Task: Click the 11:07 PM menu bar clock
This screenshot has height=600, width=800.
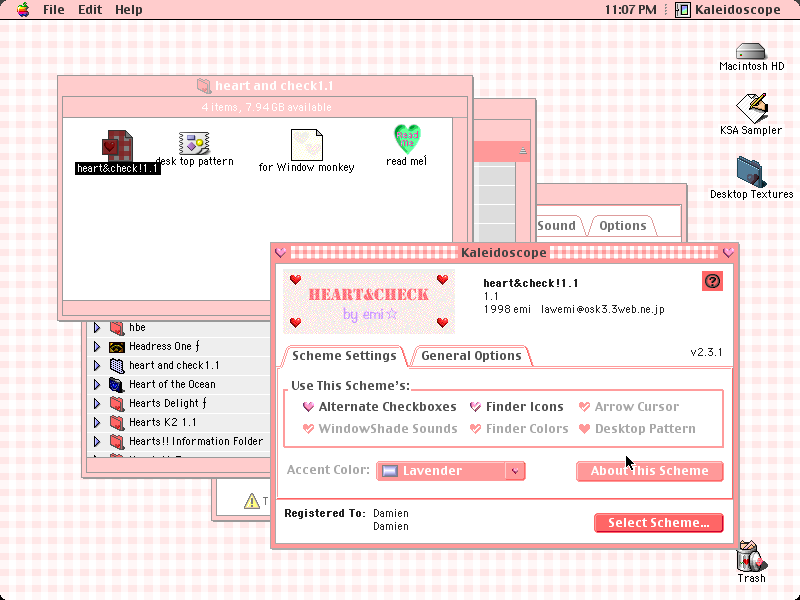Action: (631, 10)
